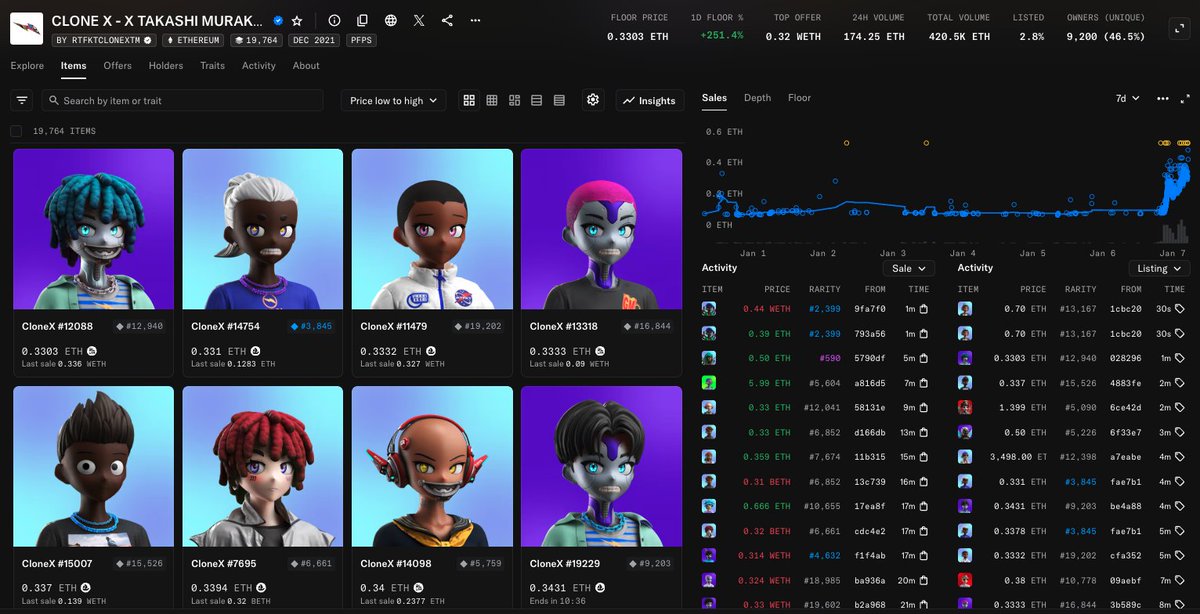Click tag icon in a7eabe listing row
This screenshot has height=614, width=1200.
pyautogui.click(x=1180, y=456)
